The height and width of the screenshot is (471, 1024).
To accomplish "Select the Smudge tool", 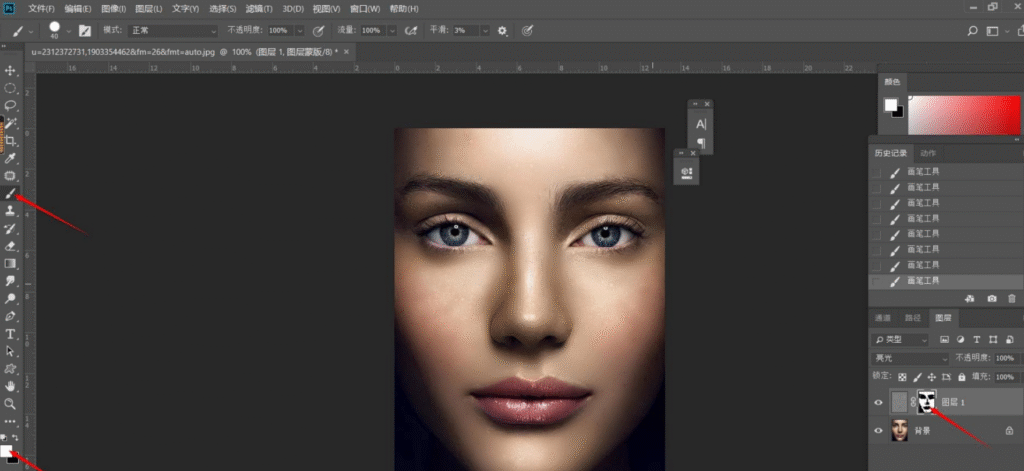I will (x=10, y=281).
